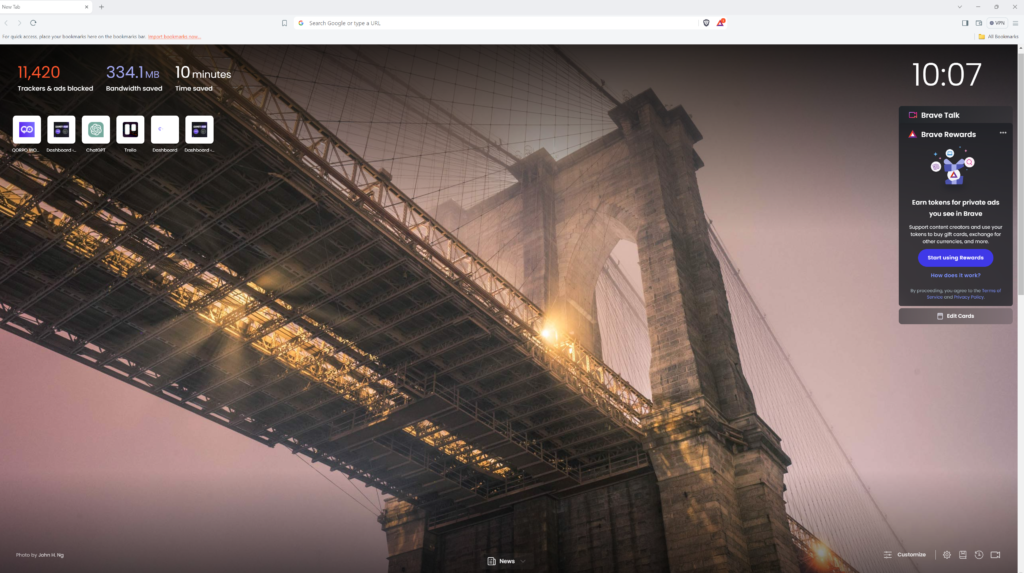Screen dimensions: 1024x573
Task: Click the photo credit John H. Ng link
Action: click(51, 555)
